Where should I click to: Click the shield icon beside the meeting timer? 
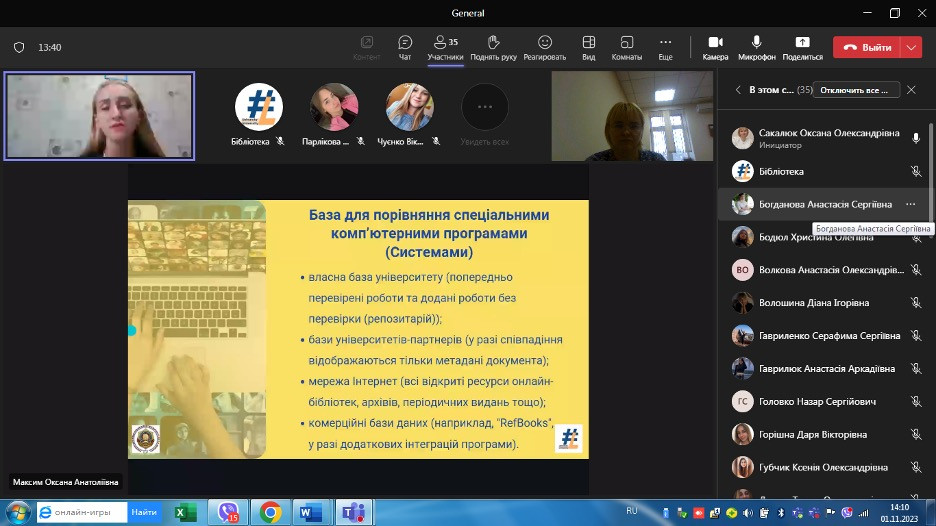[19, 47]
